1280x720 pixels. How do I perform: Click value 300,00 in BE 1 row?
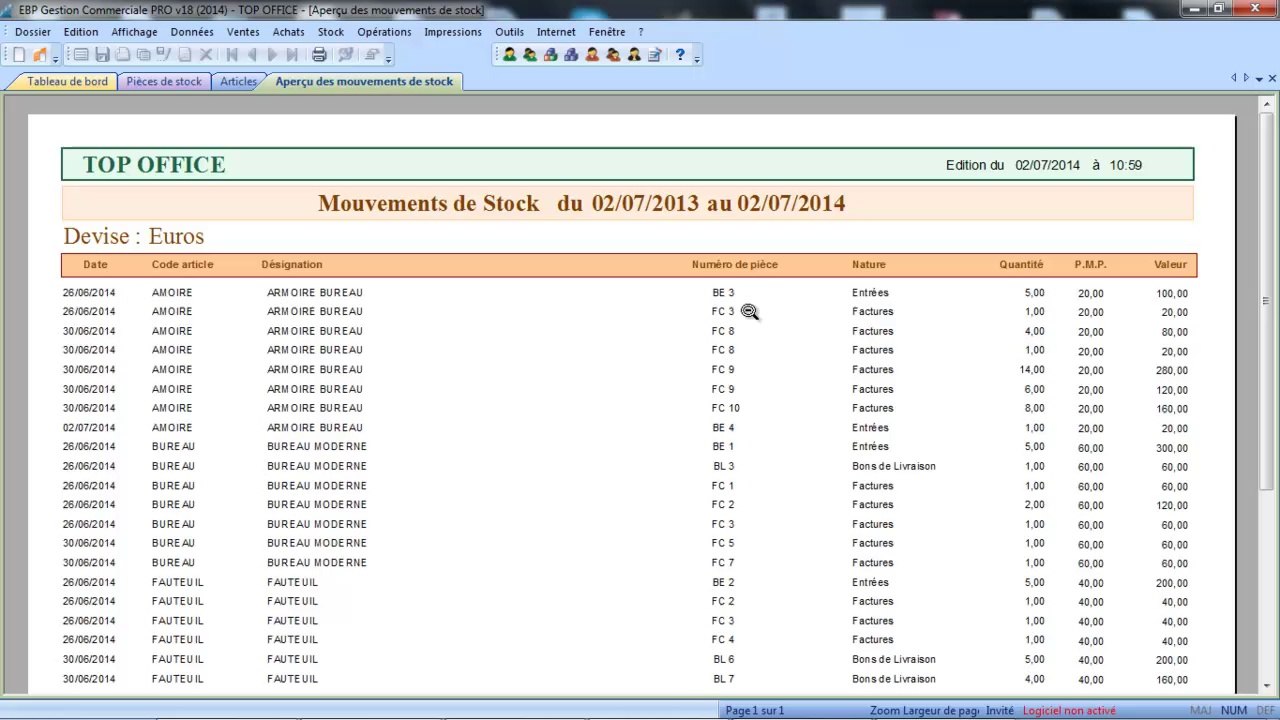[x=1172, y=448]
